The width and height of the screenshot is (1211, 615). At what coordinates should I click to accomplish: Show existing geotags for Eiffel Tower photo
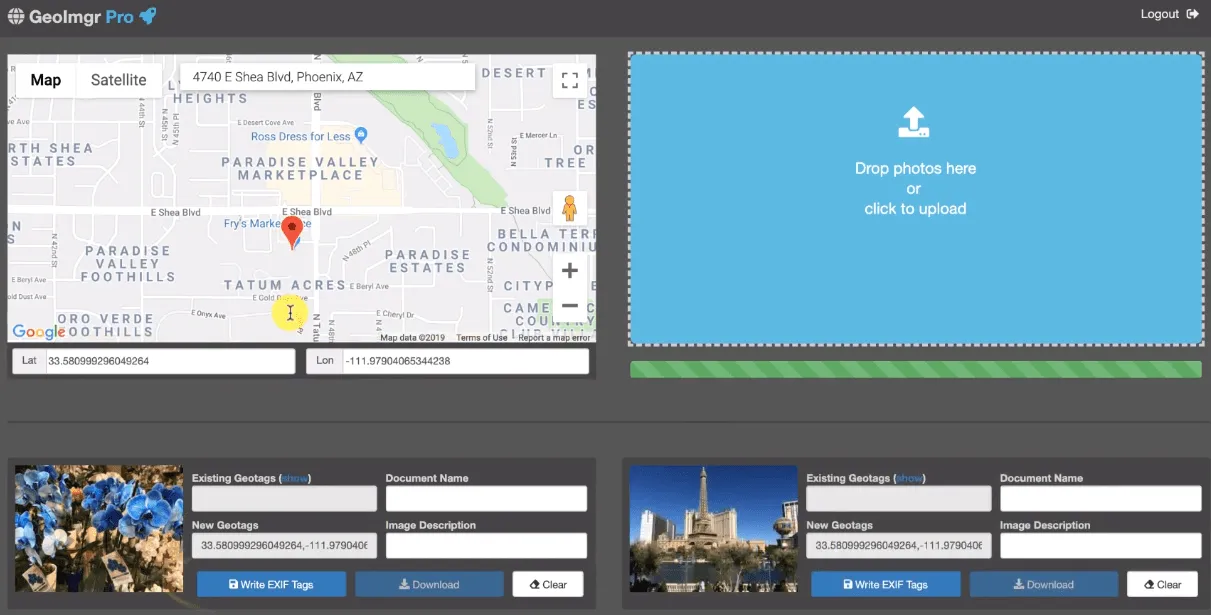[x=909, y=479]
